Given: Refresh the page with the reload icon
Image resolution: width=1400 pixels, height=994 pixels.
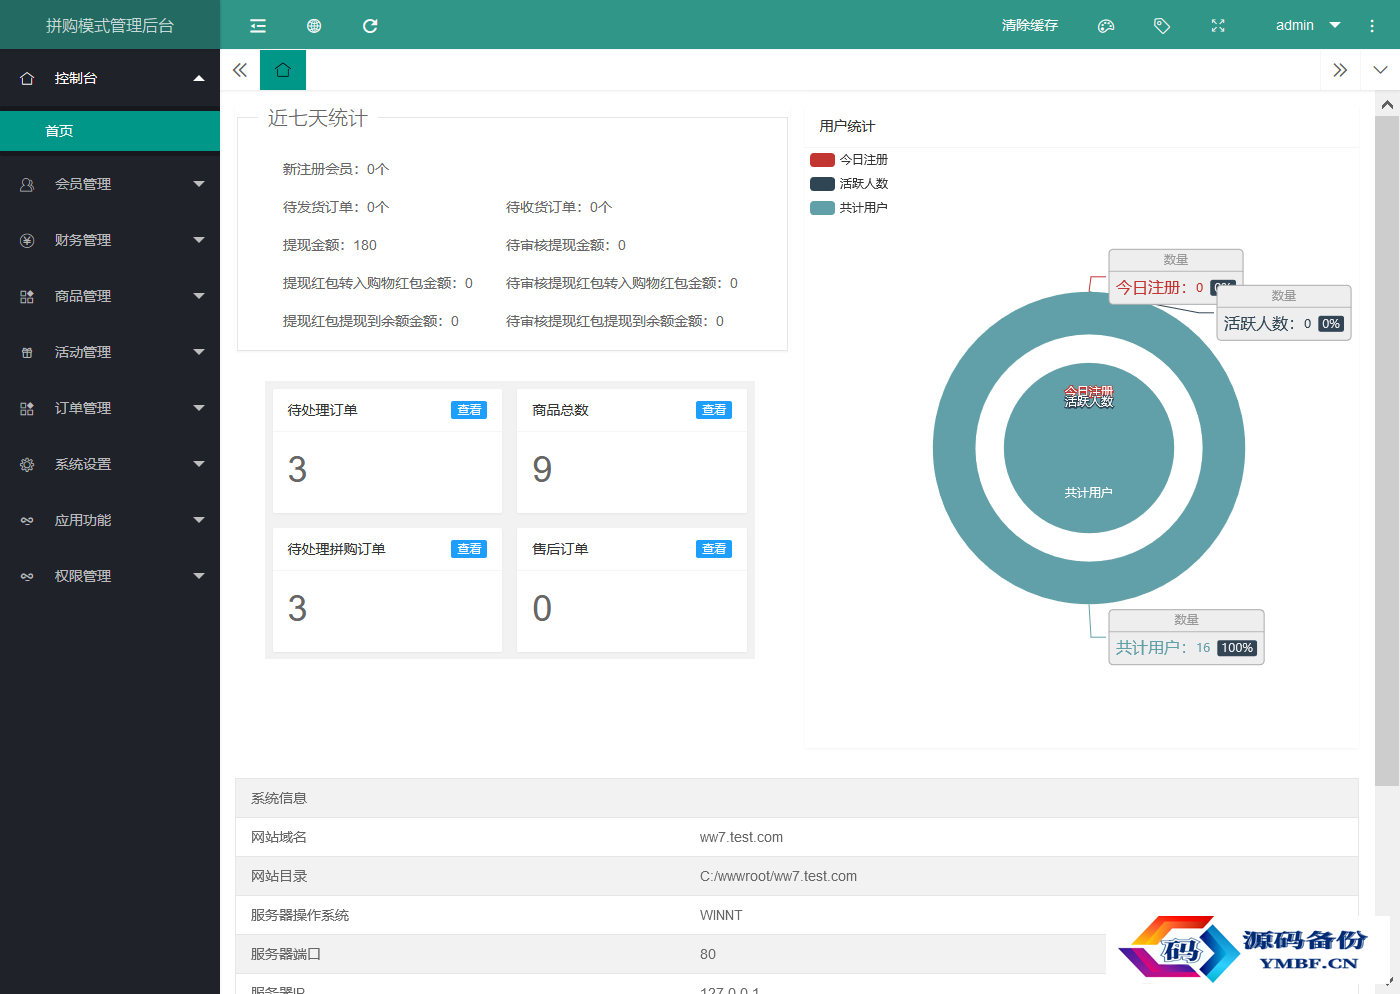Looking at the screenshot, I should pos(370,26).
